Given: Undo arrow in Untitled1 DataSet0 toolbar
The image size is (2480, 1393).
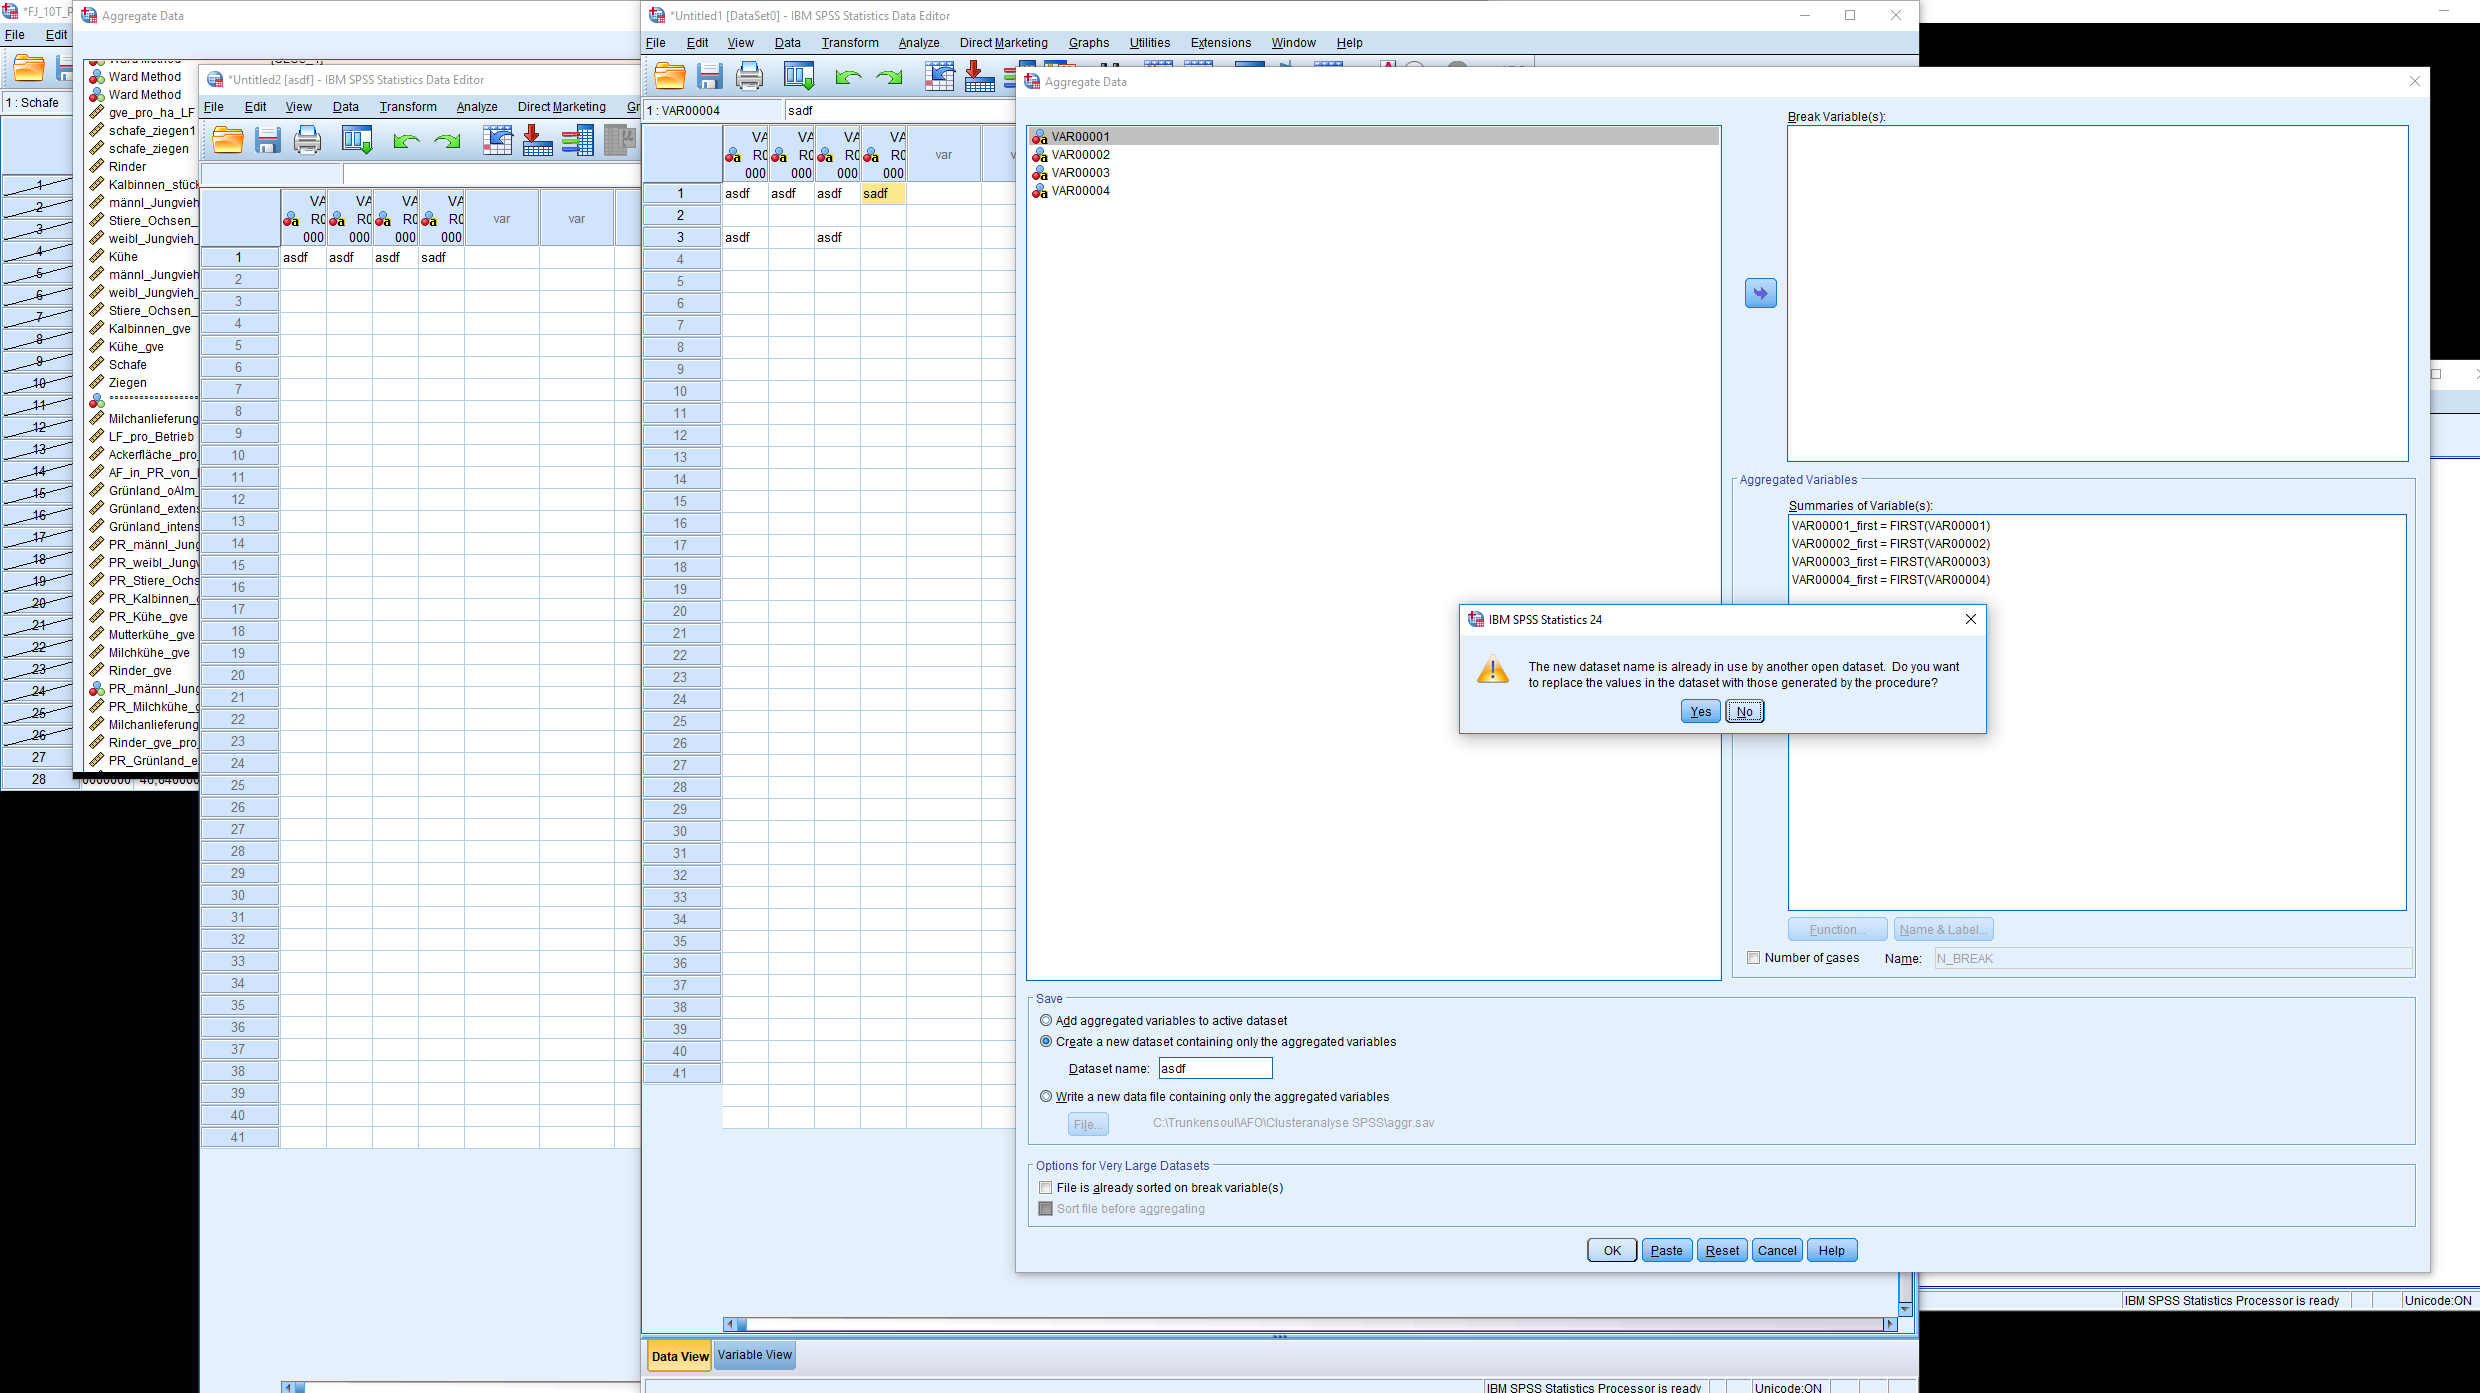Looking at the screenshot, I should 848,77.
